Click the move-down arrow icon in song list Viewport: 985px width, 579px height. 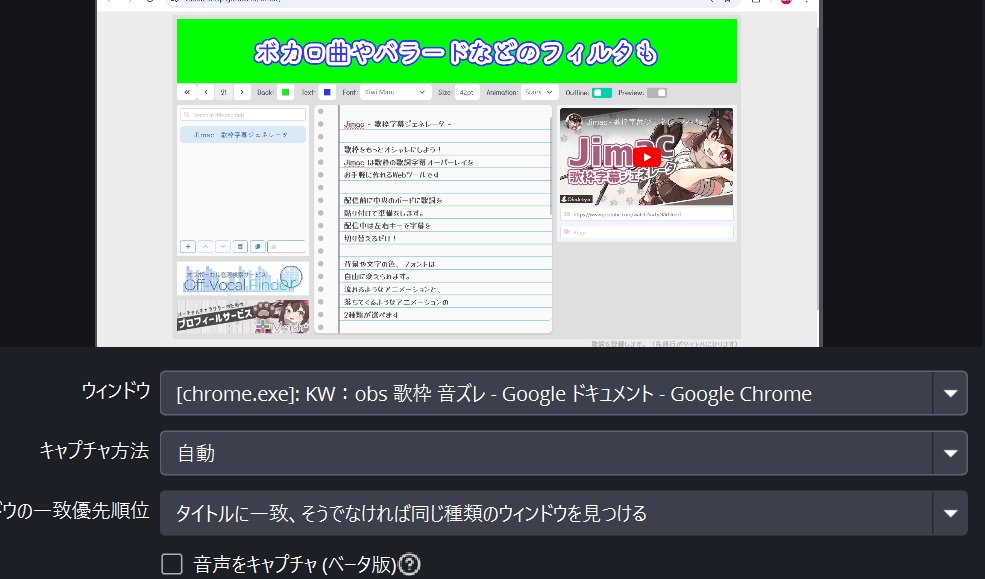(222, 247)
